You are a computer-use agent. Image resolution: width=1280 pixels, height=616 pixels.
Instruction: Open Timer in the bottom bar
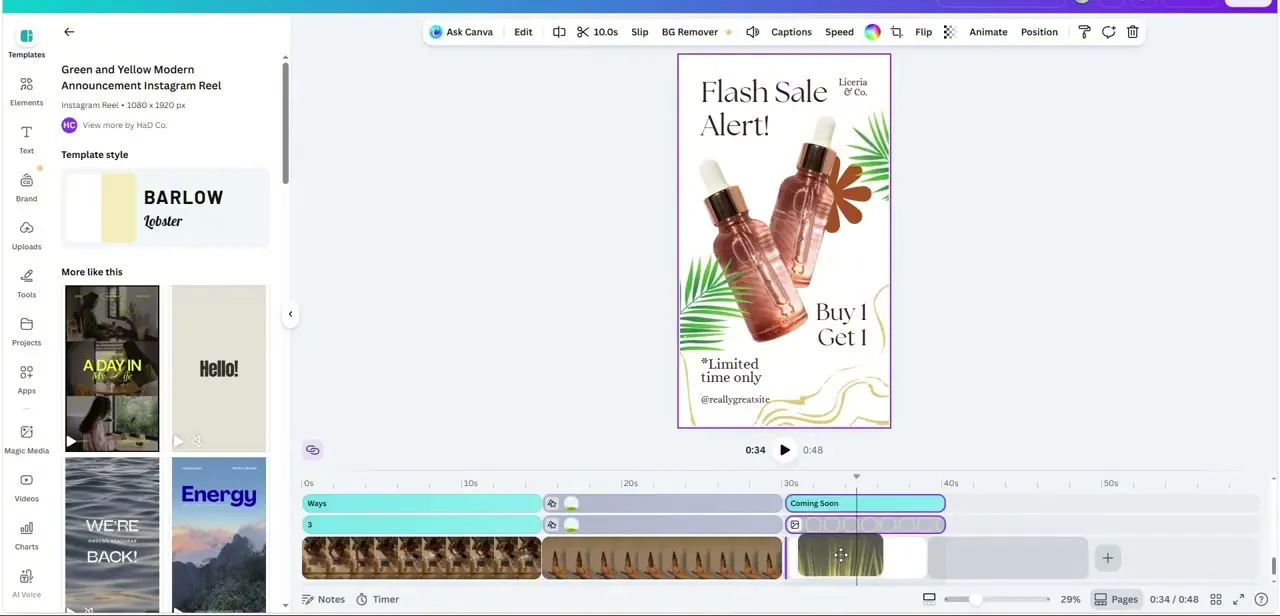(x=378, y=599)
